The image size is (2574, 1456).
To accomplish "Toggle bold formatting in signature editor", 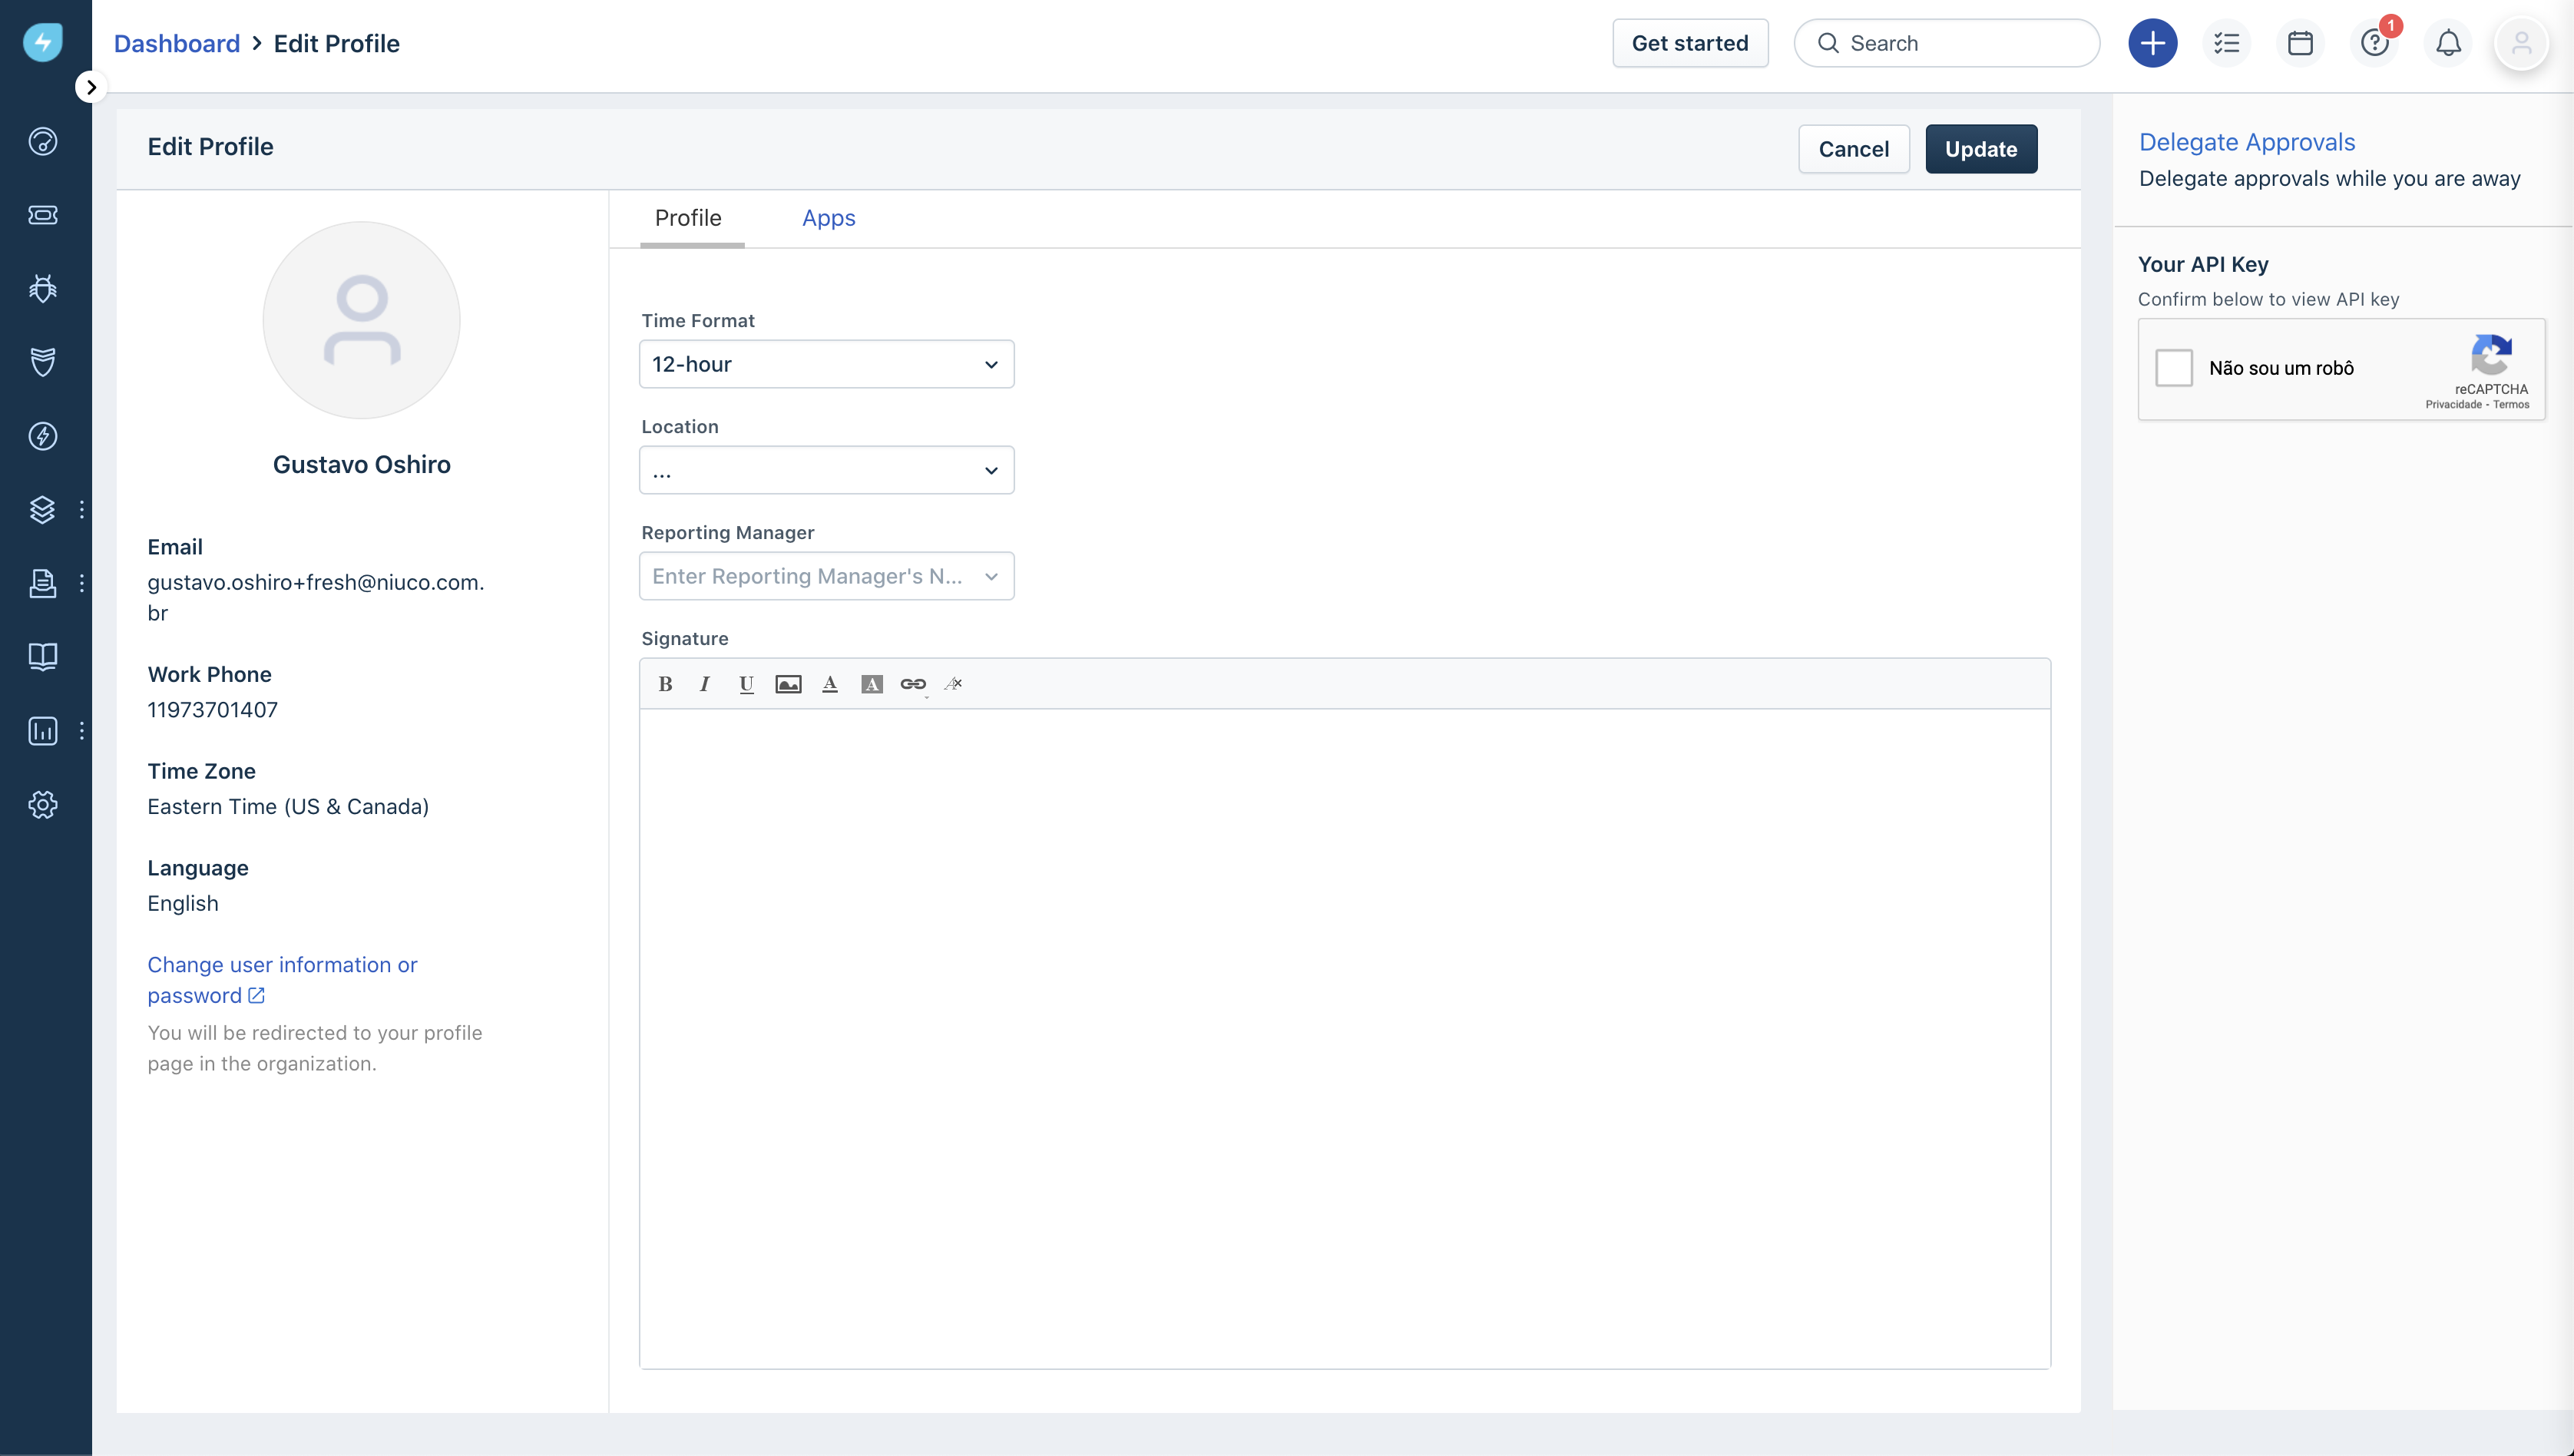I will 665,684.
